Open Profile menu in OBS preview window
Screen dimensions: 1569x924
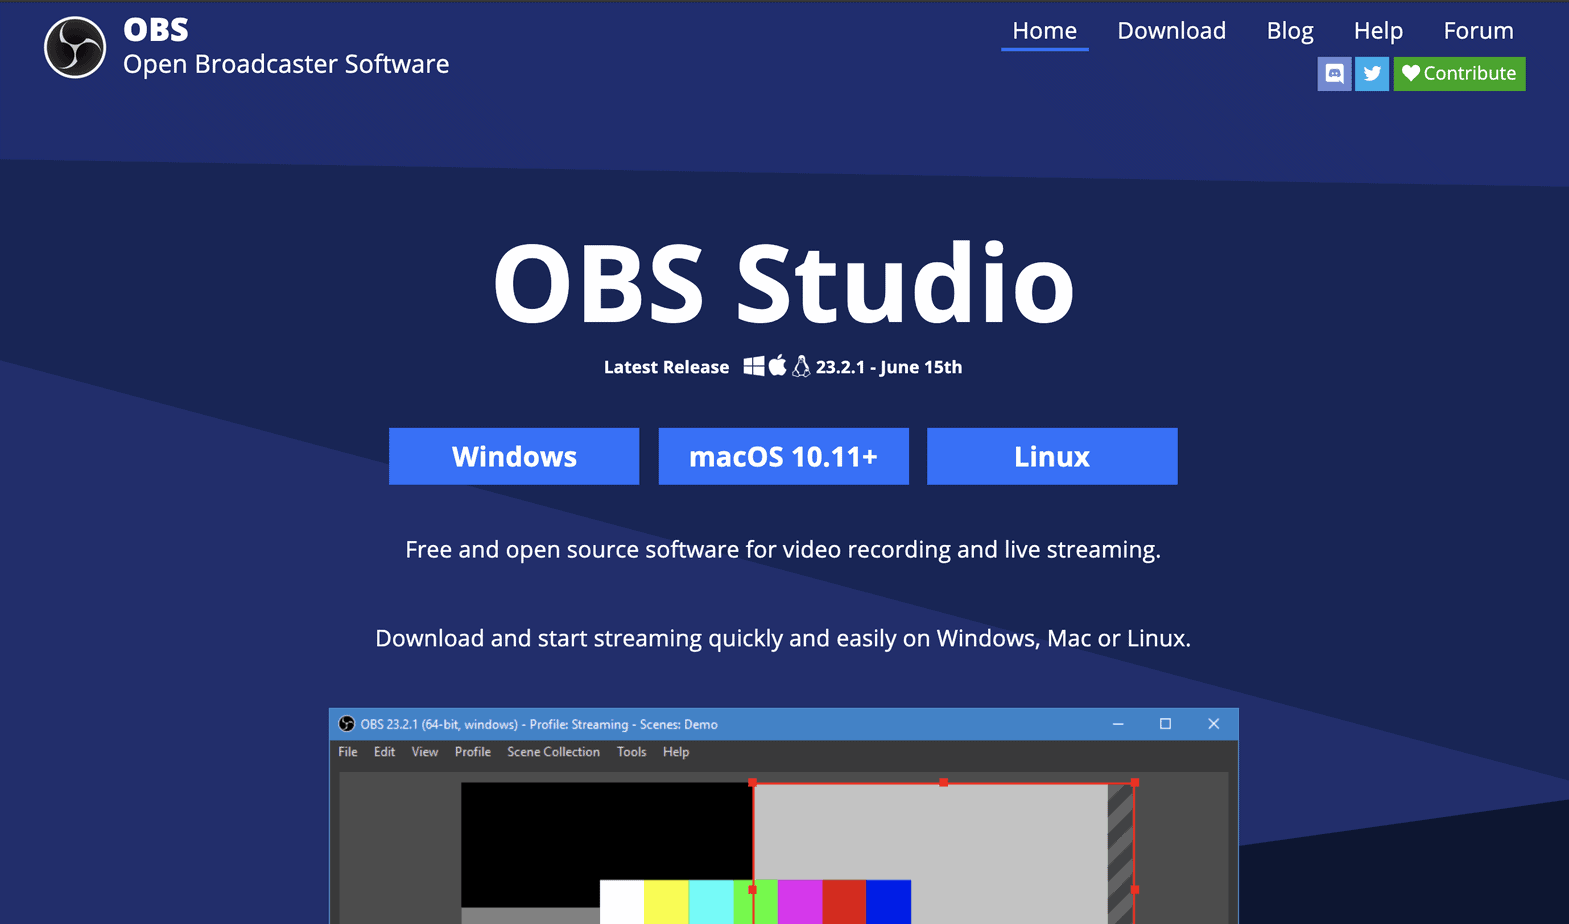tap(473, 752)
